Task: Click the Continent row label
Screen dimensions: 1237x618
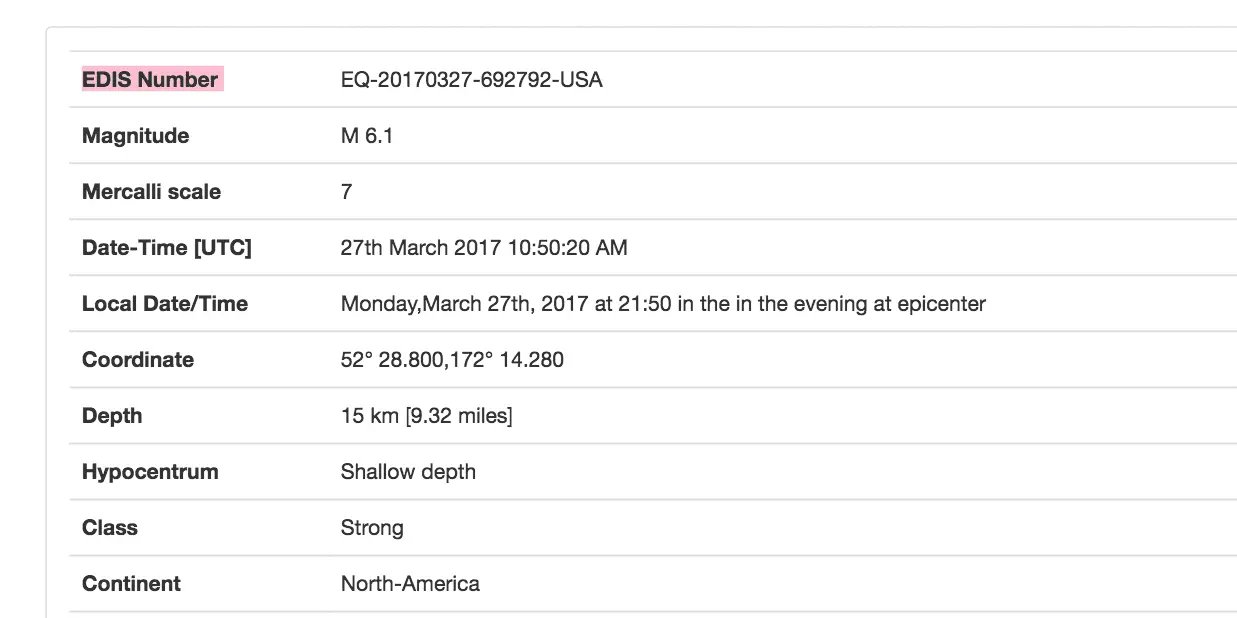Action: coord(131,584)
